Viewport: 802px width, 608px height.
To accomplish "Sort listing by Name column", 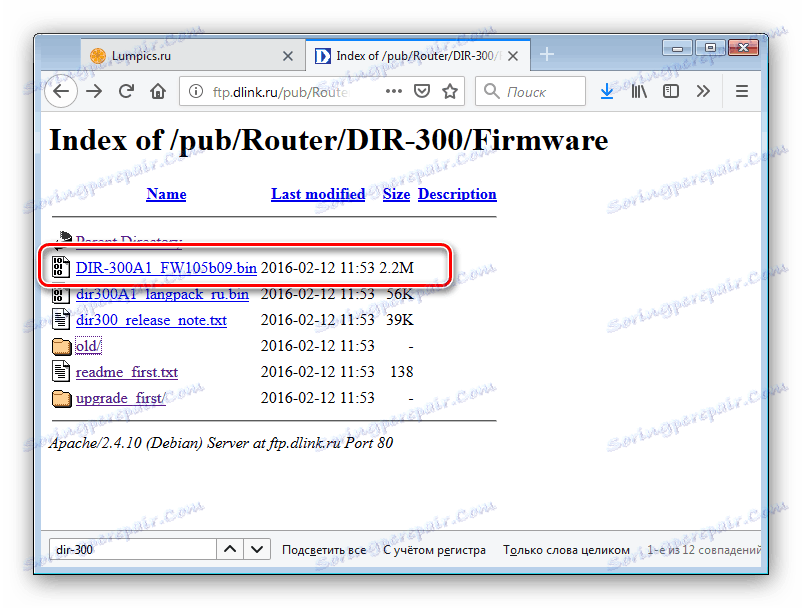I will click(x=166, y=194).
